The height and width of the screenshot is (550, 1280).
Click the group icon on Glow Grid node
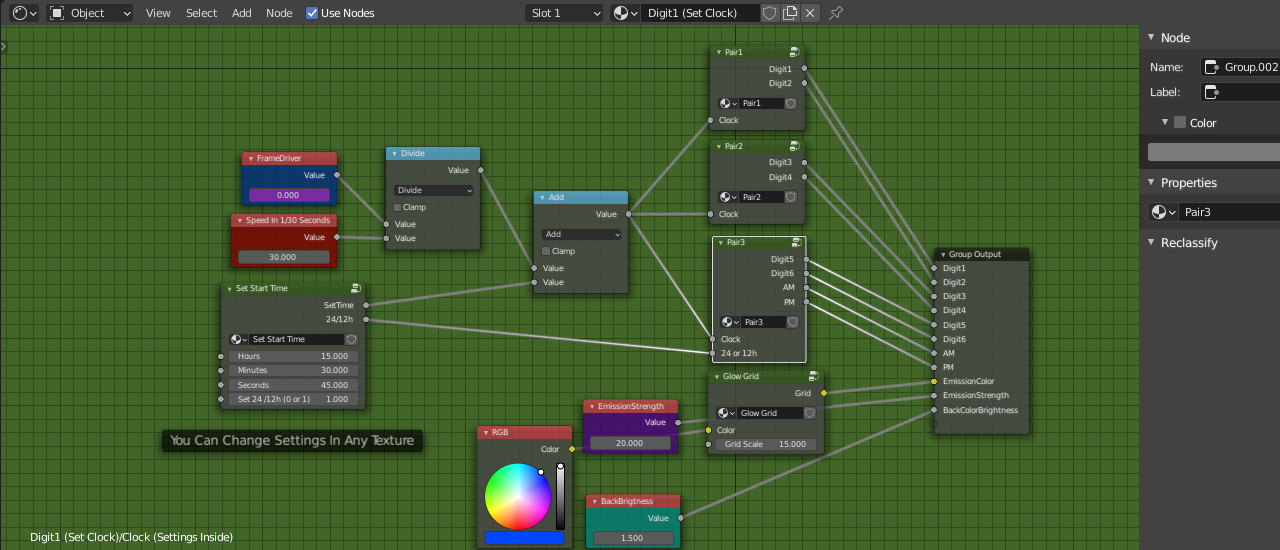pos(813,376)
